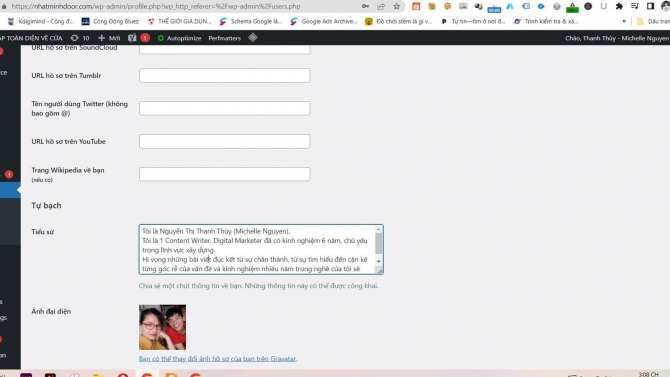Open the red calendar extension icon

click(x=416, y=6)
